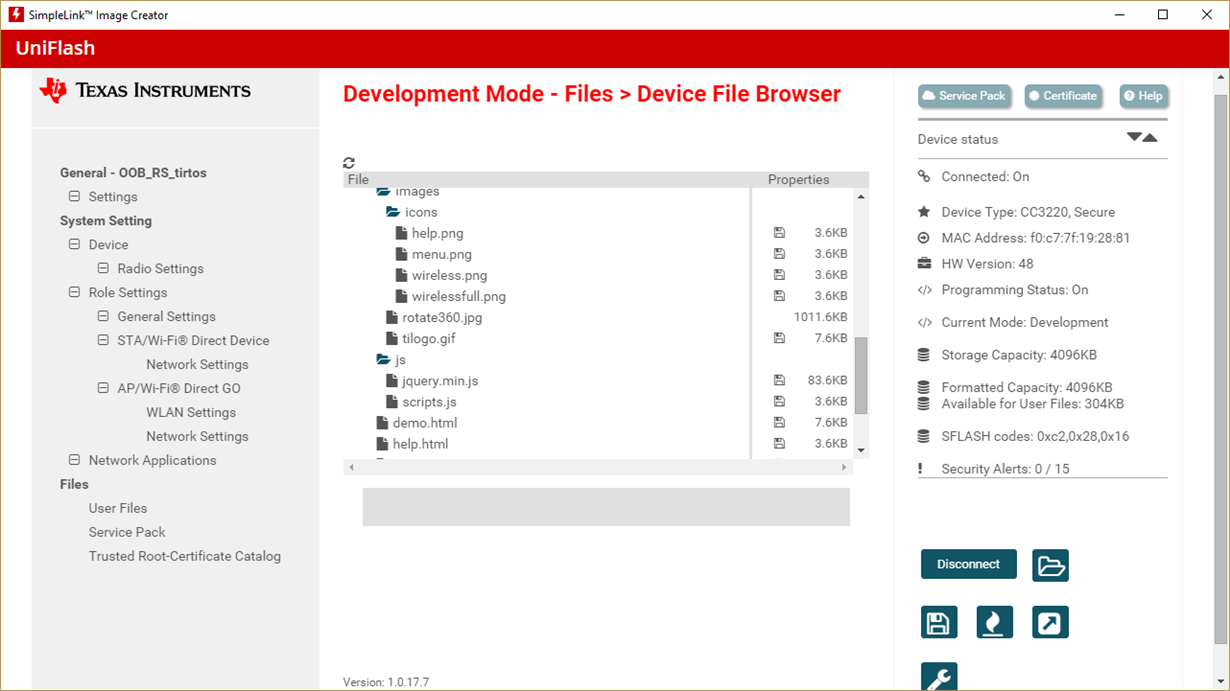Screen dimensions: 1230x691
Task: Expand Device status with down triangle
Action: [x=1134, y=136]
